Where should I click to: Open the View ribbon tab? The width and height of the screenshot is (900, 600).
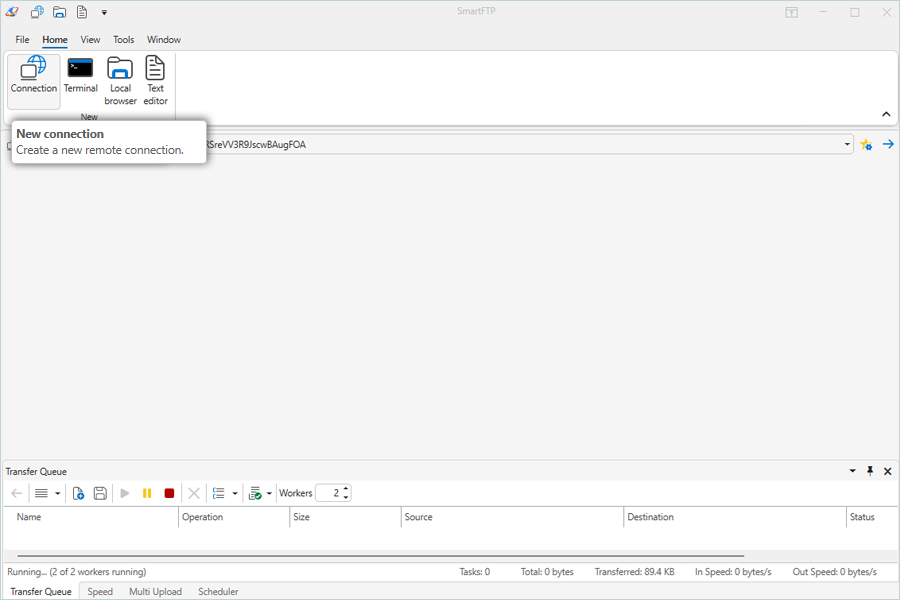click(90, 40)
